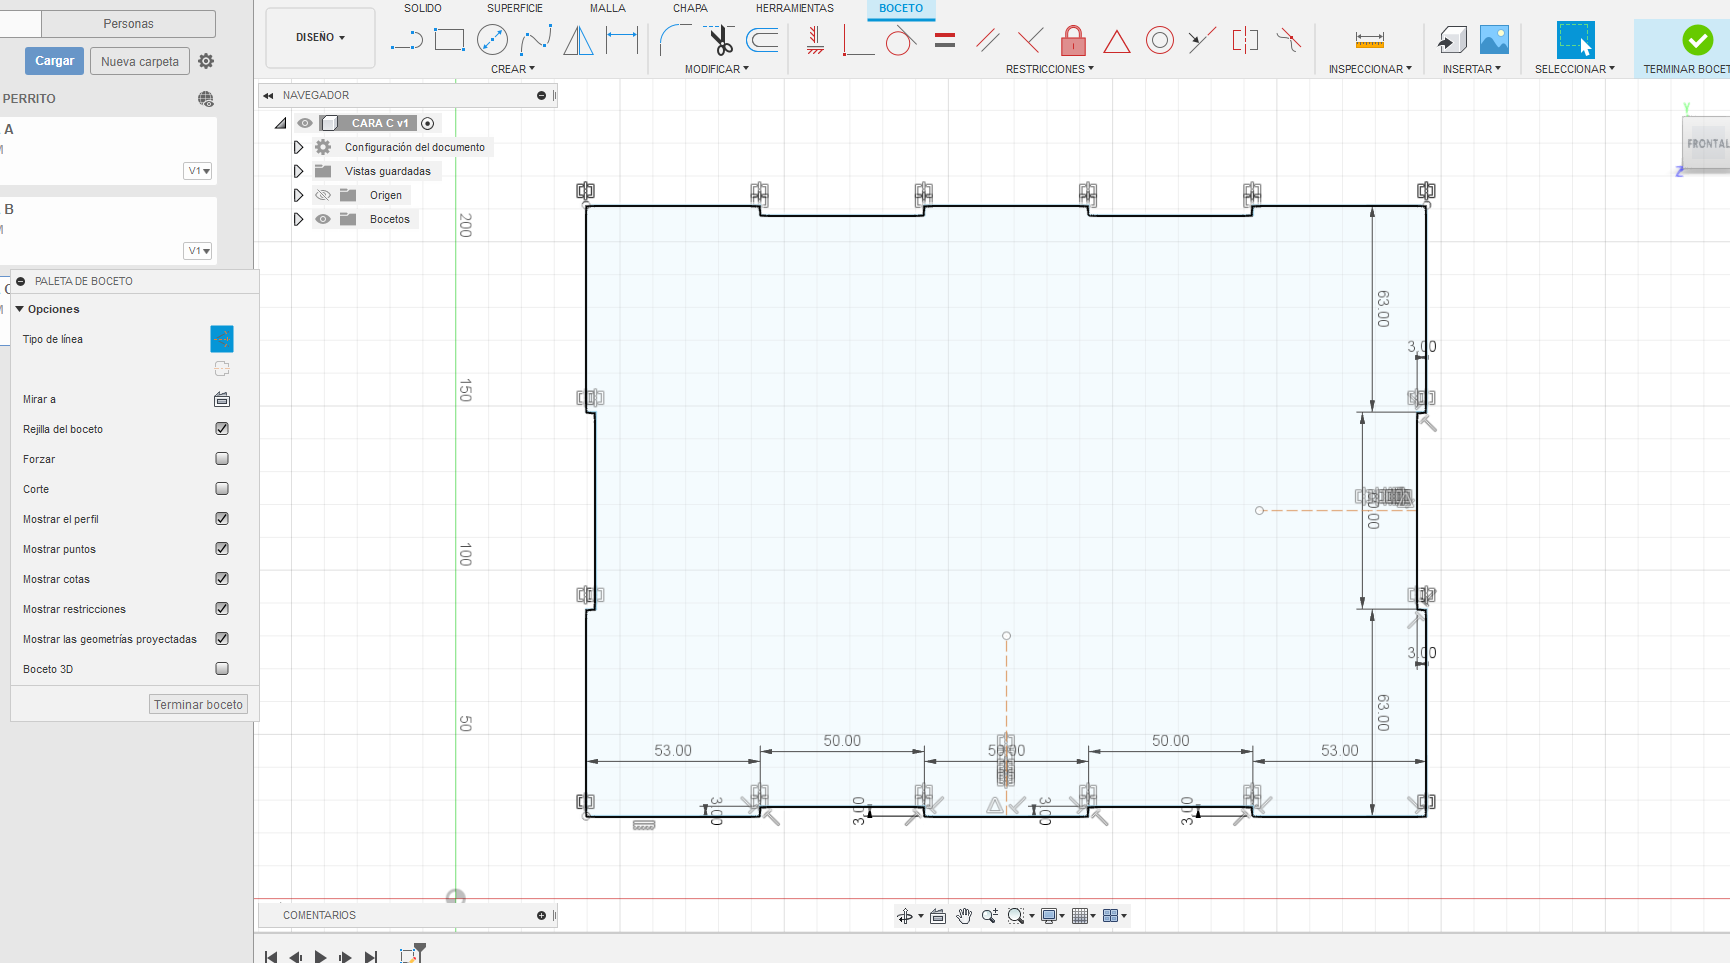The width and height of the screenshot is (1730, 963).
Task: Open the Measure inspect tool
Action: coord(1369,40)
